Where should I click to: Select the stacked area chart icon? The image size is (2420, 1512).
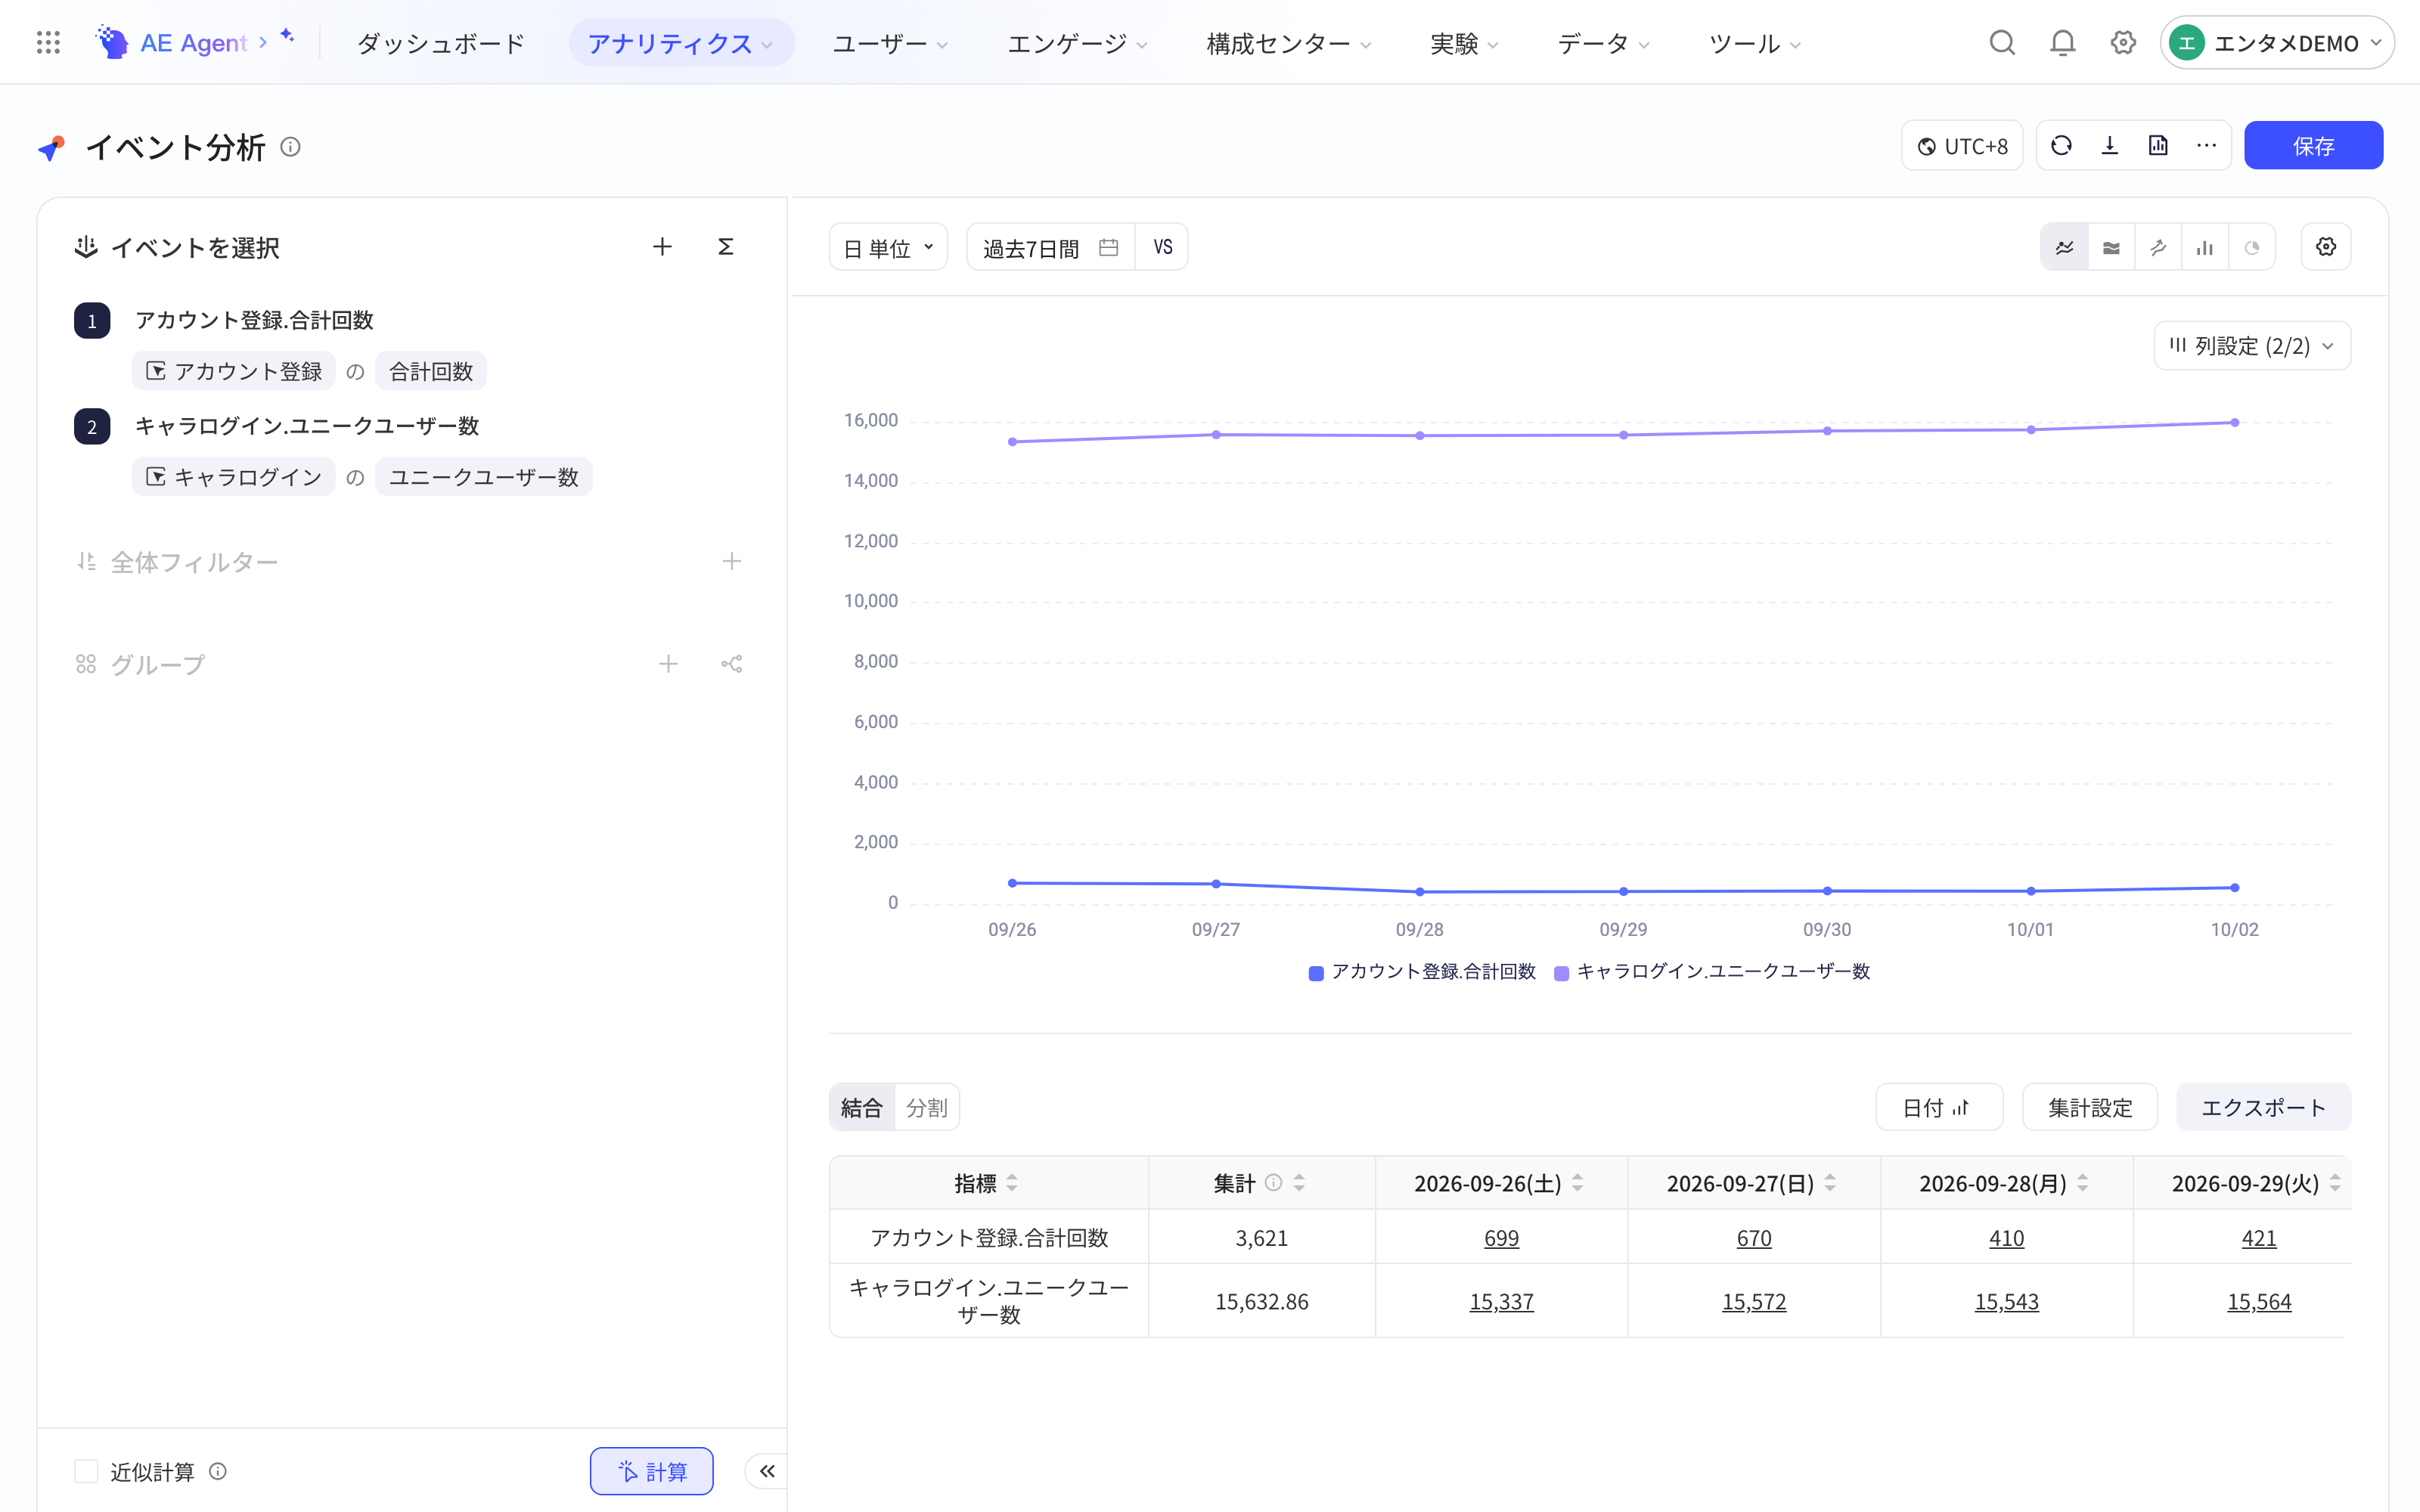2111,247
